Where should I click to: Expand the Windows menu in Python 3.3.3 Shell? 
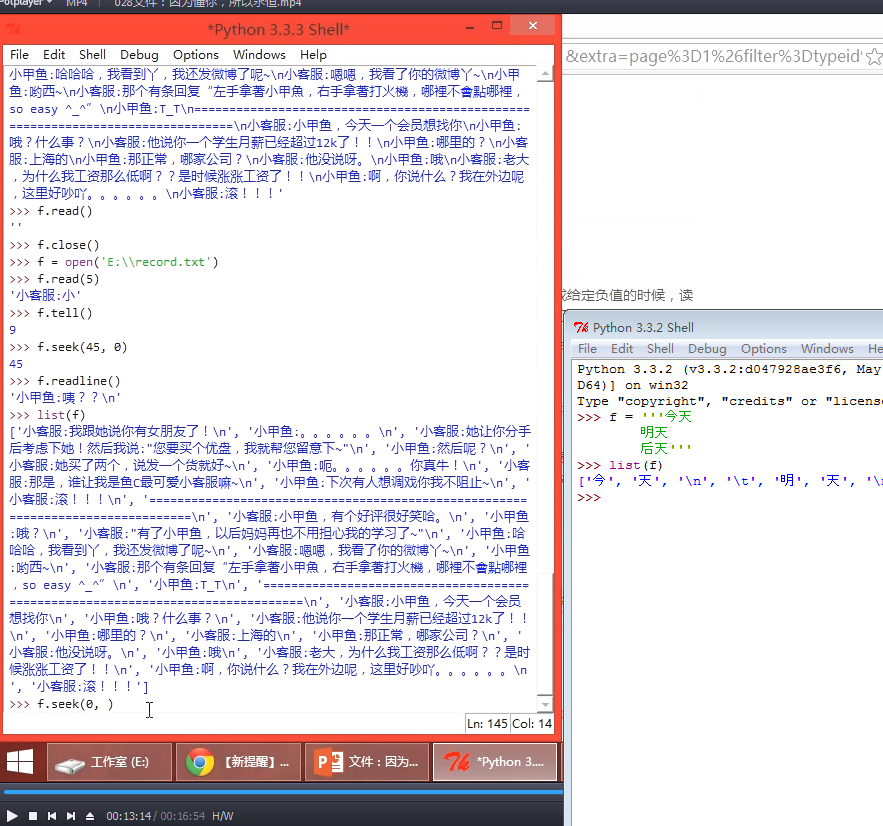(x=259, y=54)
